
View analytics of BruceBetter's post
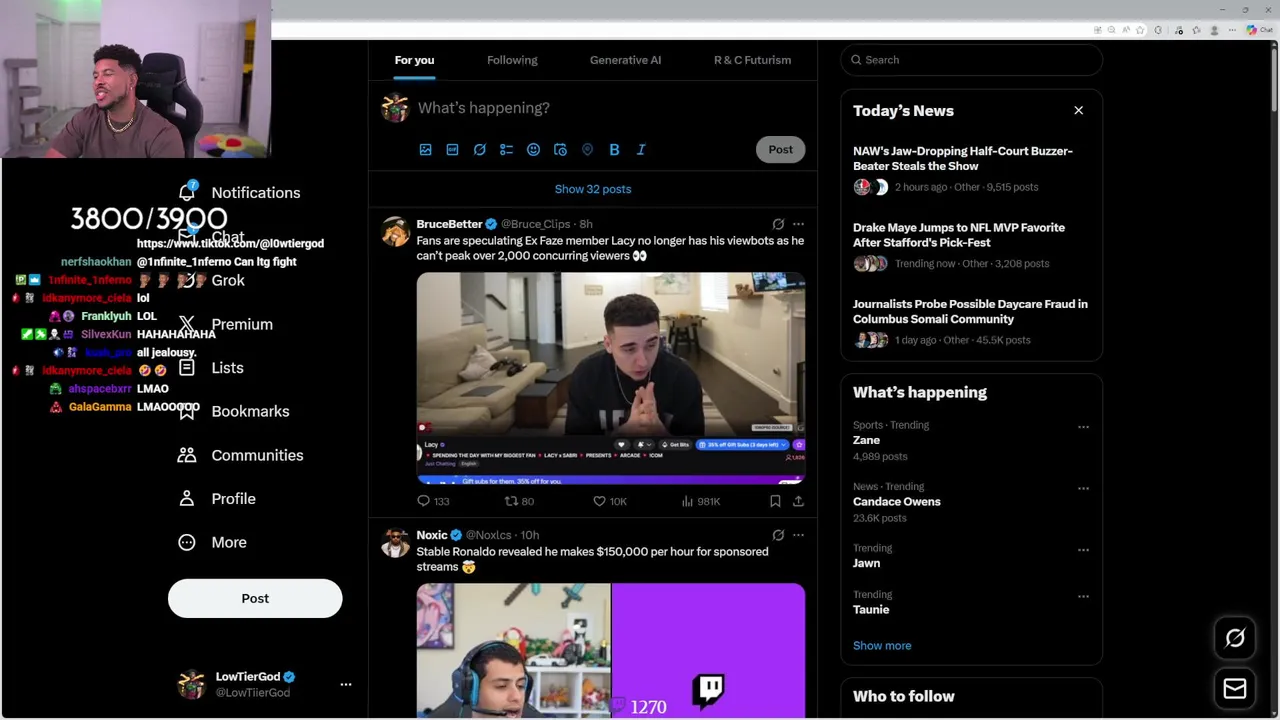700,501
